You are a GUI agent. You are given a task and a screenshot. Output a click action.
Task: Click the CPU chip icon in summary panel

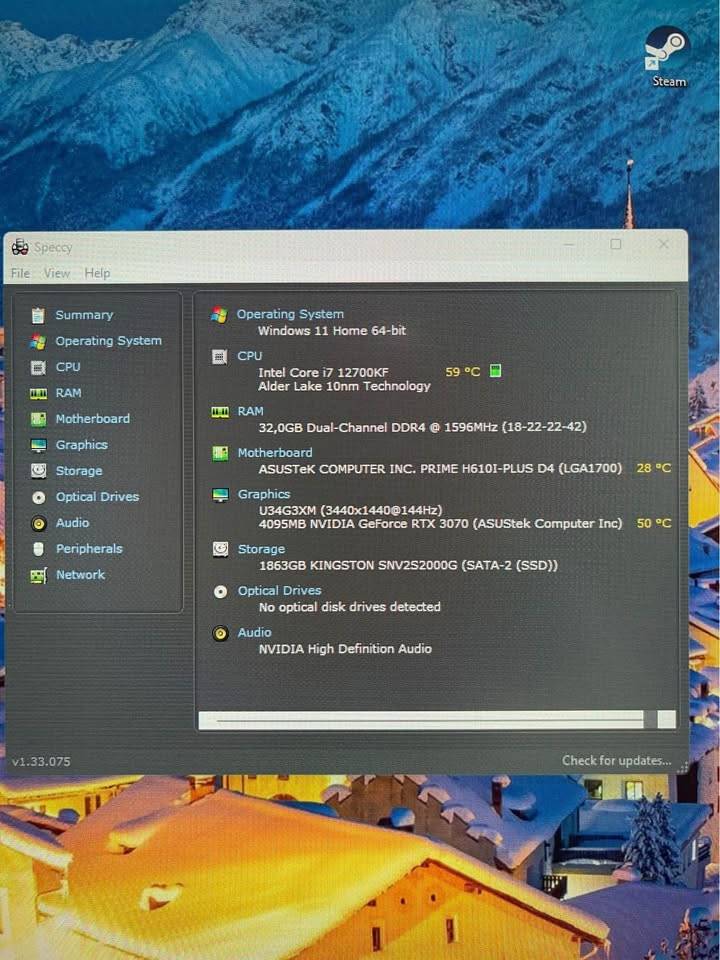(219, 356)
